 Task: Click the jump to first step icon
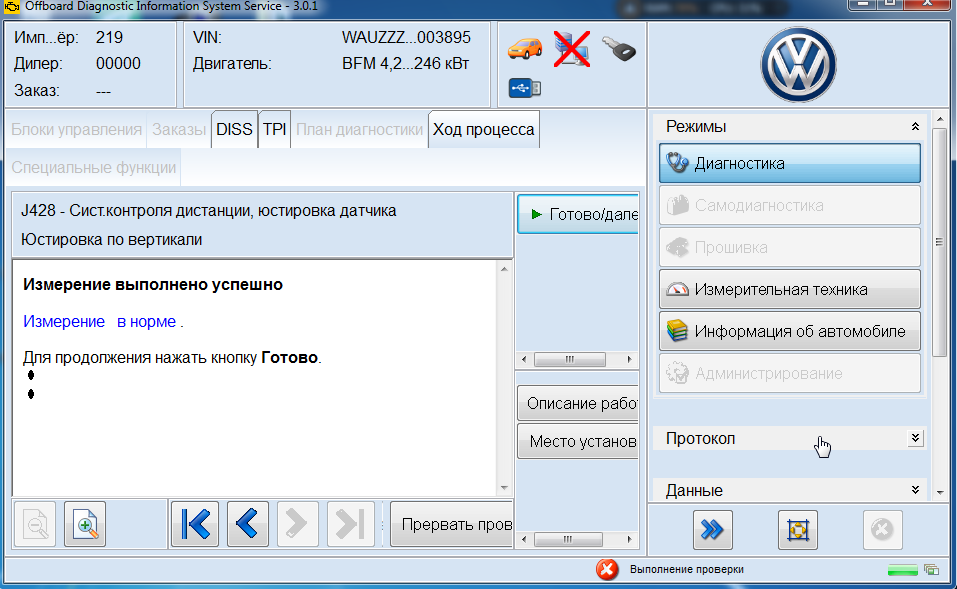(195, 524)
